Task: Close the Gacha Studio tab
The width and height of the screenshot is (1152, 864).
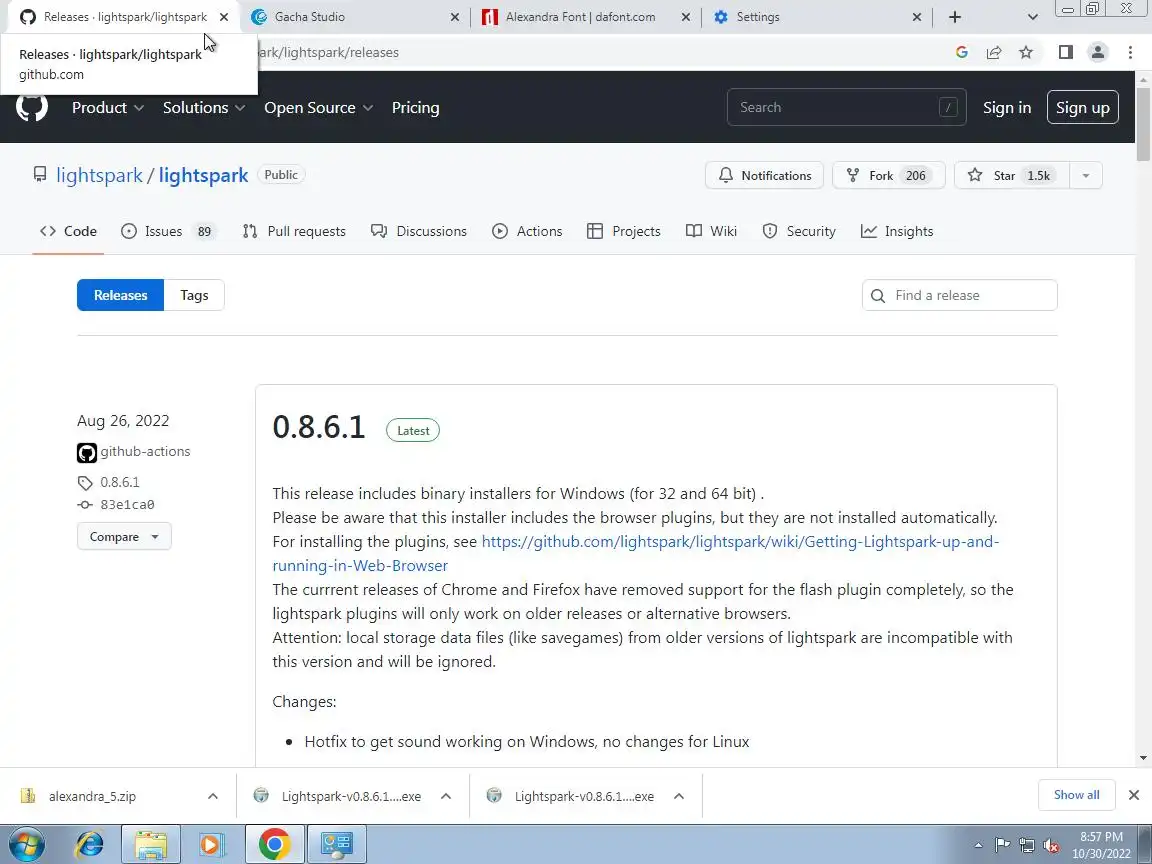Action: [x=455, y=17]
